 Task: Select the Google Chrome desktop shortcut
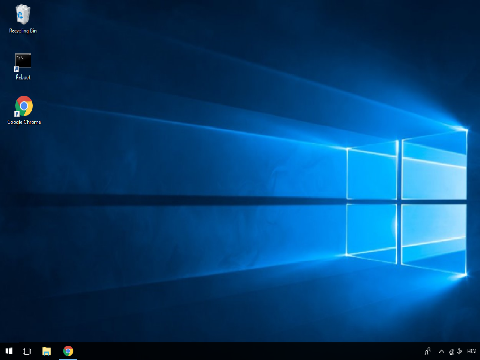click(24, 110)
